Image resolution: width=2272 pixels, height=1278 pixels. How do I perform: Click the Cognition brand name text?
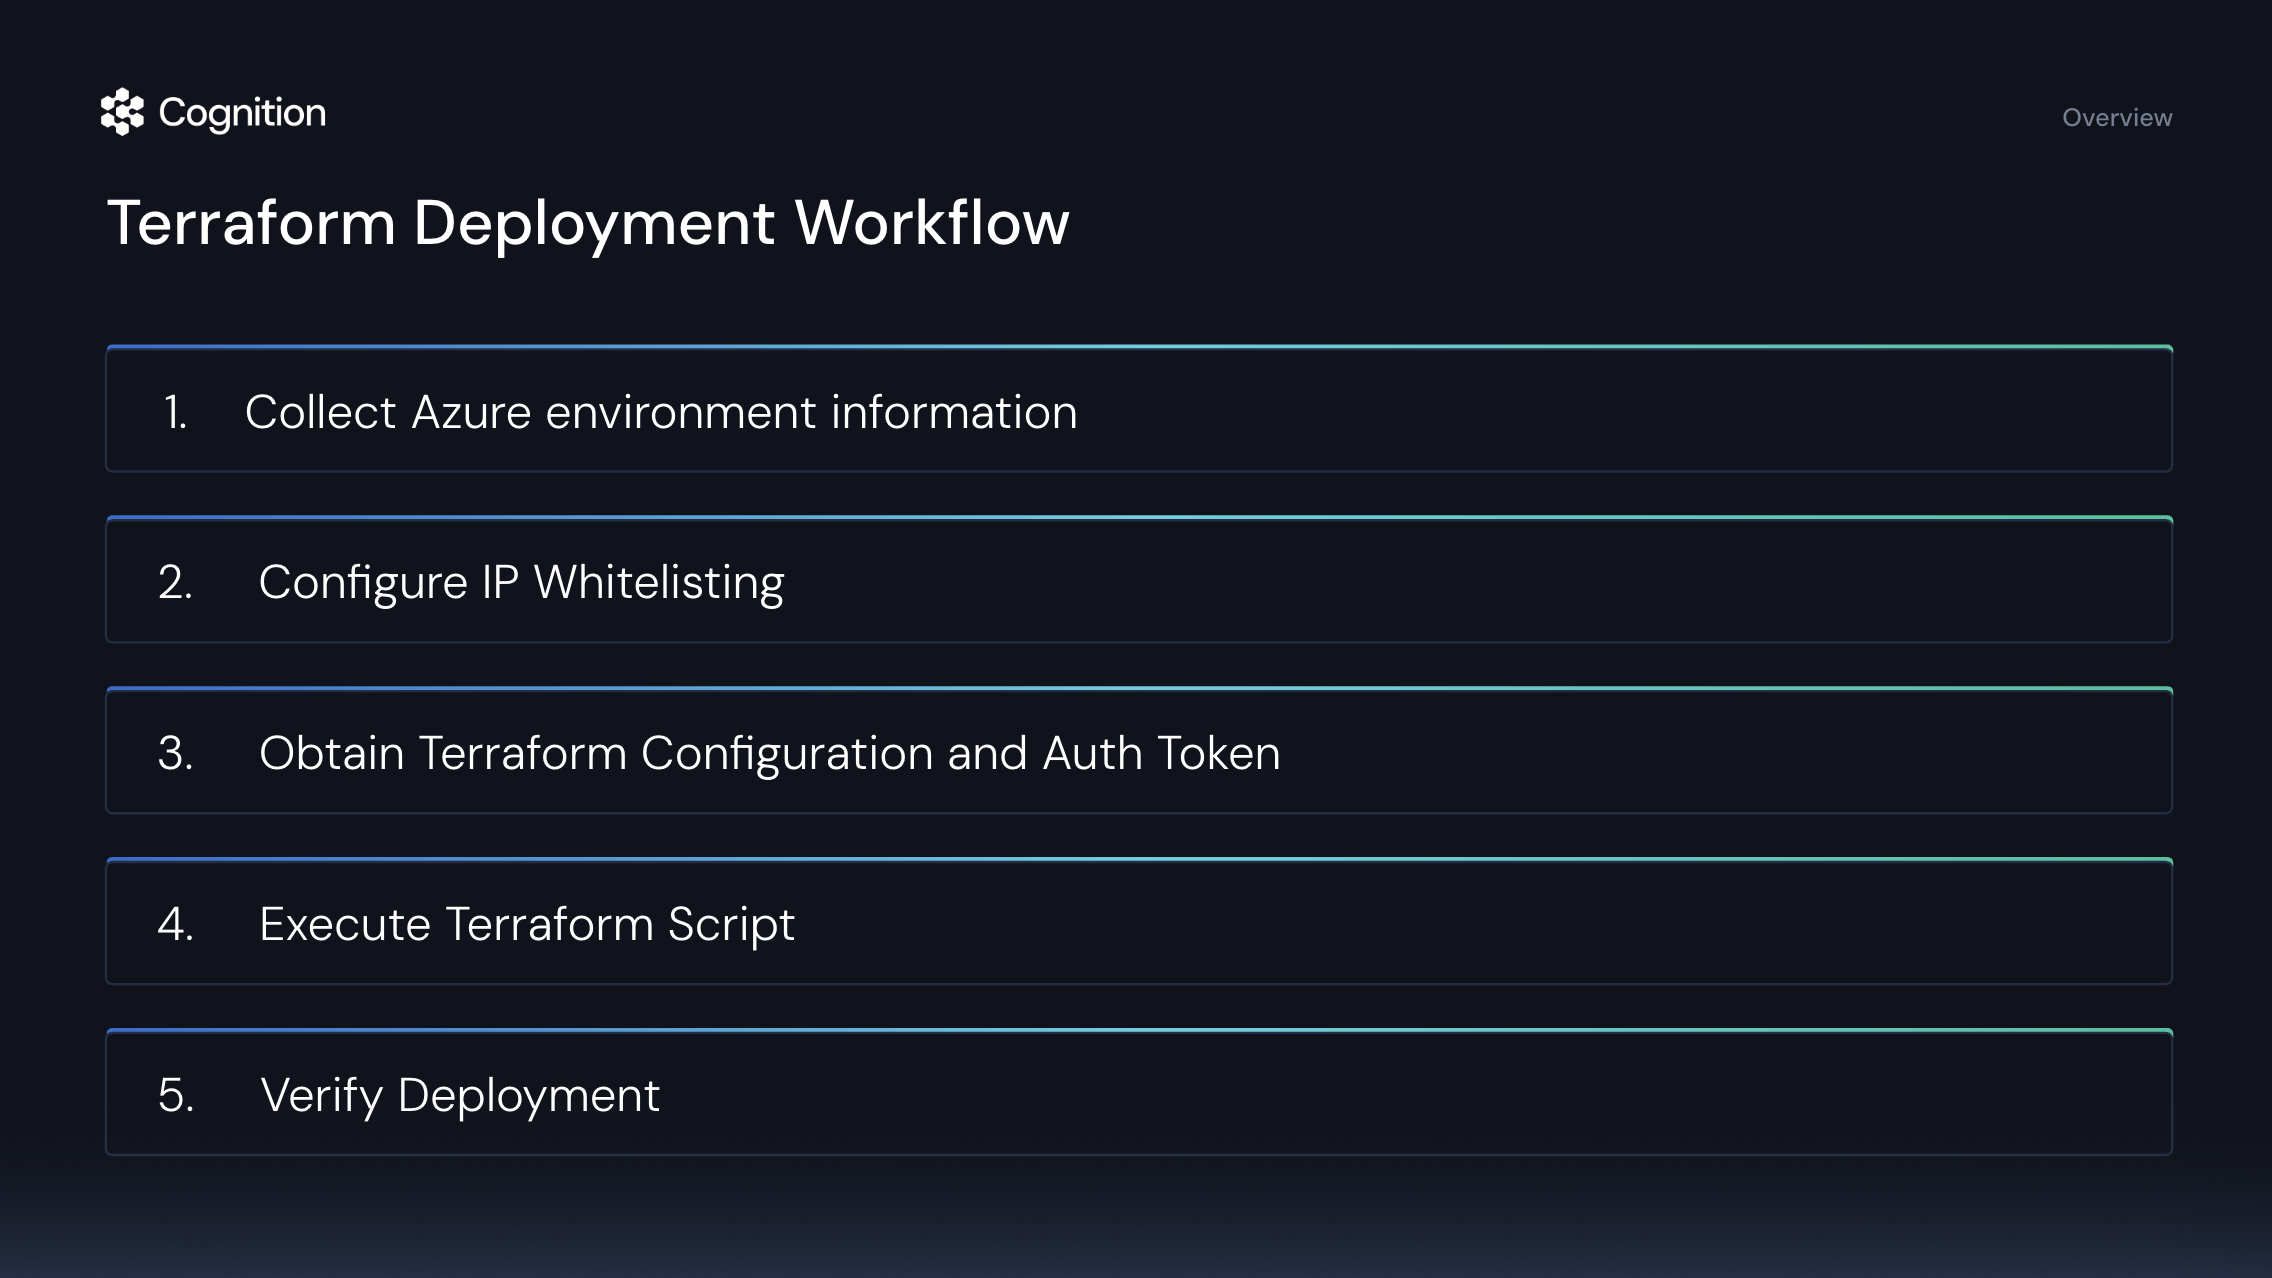pos(242,113)
